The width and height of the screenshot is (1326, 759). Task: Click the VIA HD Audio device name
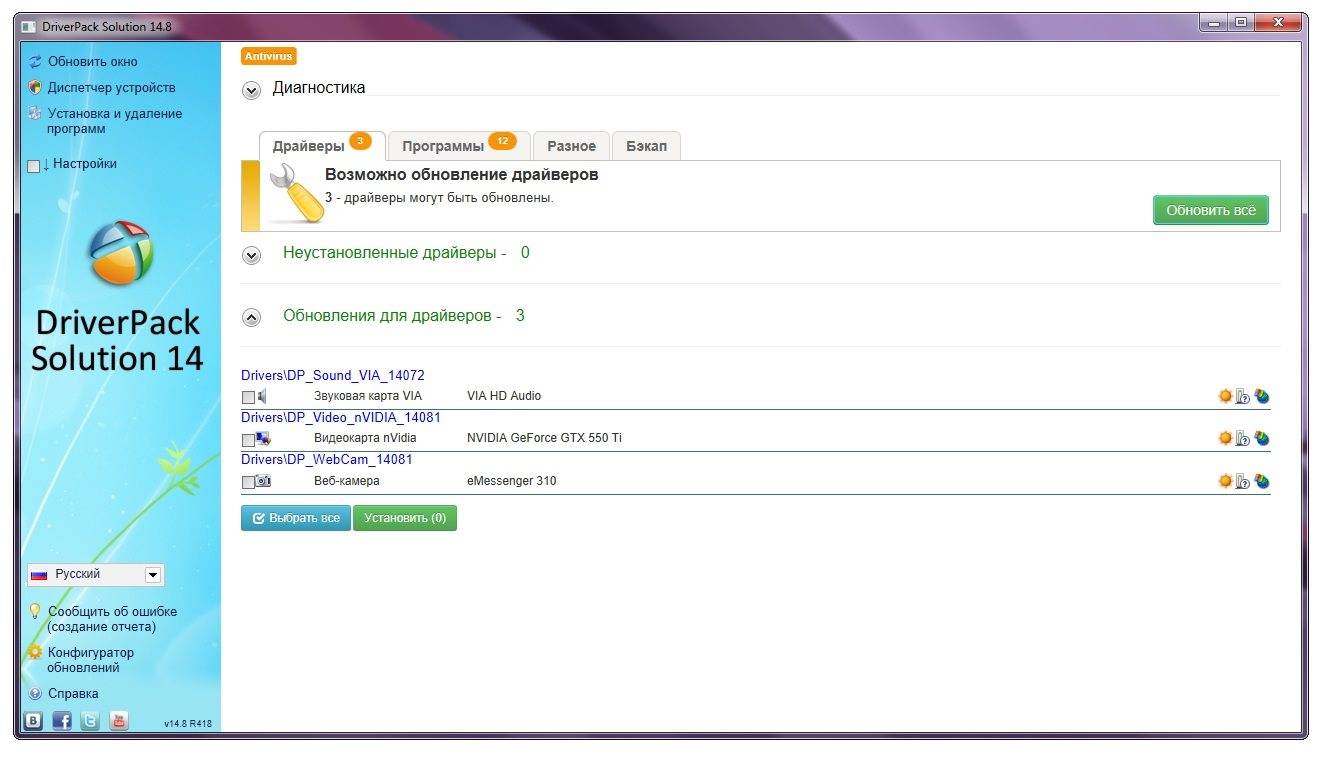tap(504, 396)
